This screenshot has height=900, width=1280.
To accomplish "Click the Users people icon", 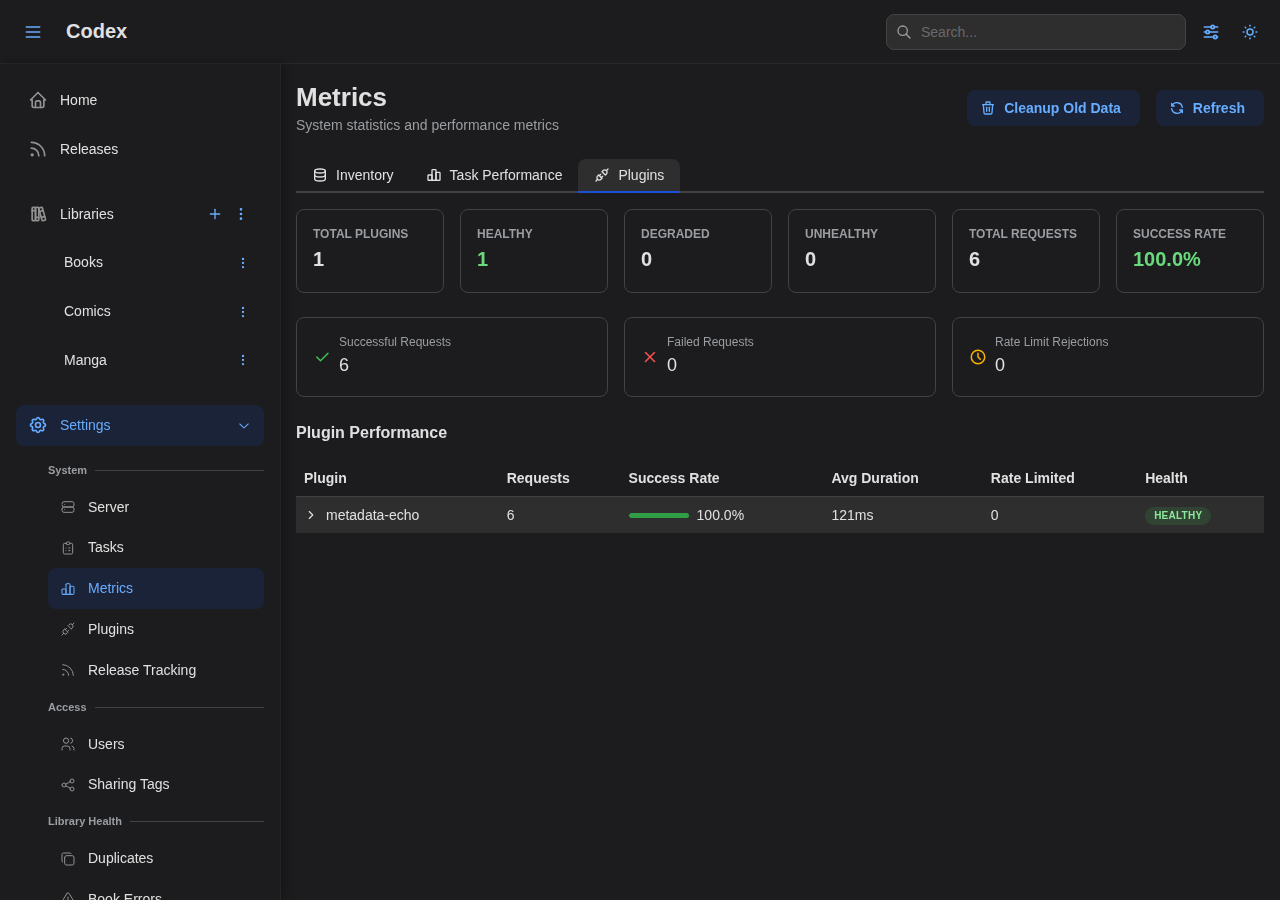I will (x=68, y=744).
